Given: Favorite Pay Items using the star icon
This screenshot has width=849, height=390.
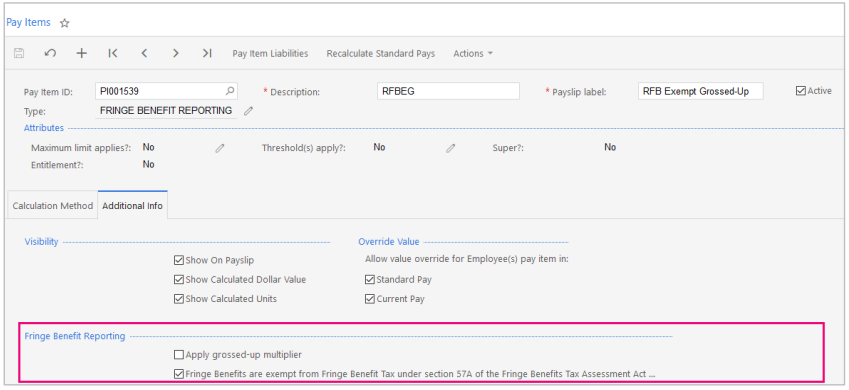Looking at the screenshot, I should (x=64, y=23).
